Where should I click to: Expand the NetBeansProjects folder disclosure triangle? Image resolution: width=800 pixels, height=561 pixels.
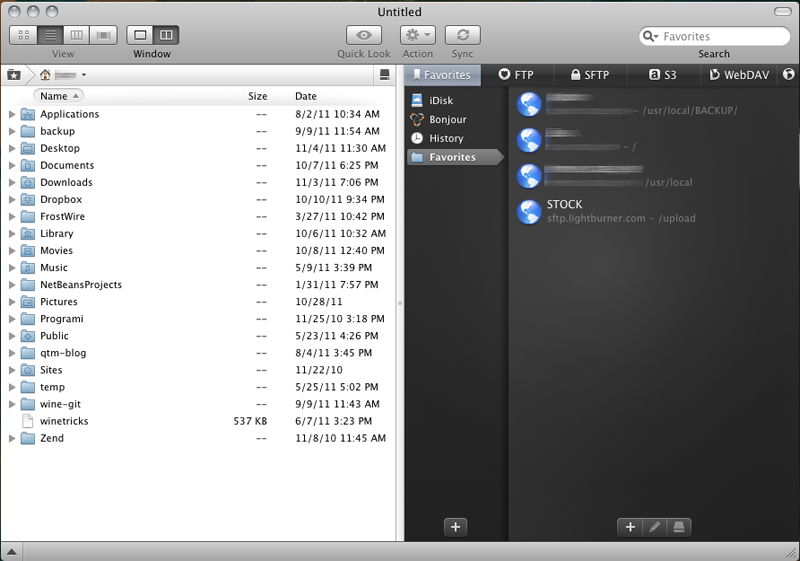[x=12, y=285]
